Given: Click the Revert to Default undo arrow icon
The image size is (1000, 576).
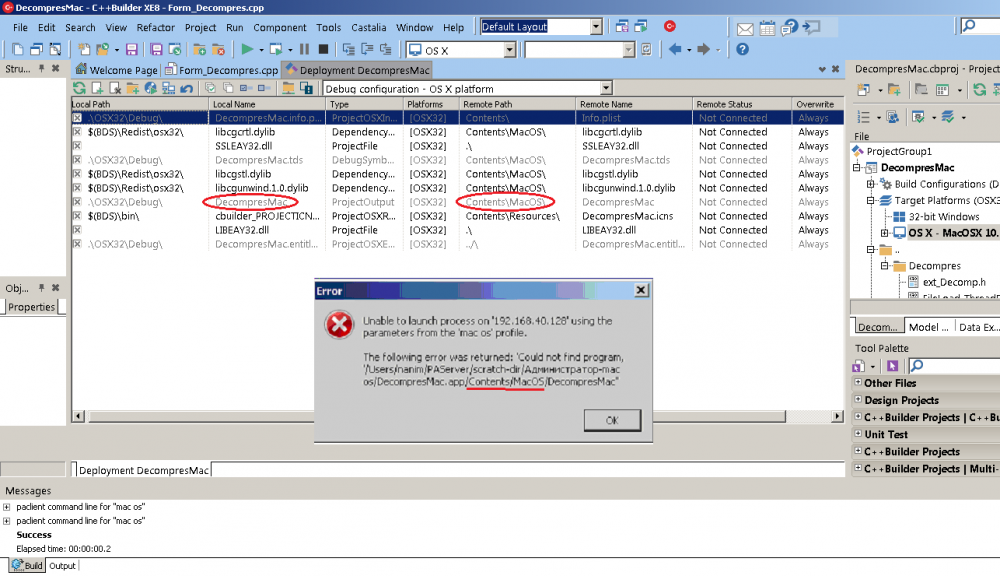Looking at the screenshot, I should click(x=186, y=88).
